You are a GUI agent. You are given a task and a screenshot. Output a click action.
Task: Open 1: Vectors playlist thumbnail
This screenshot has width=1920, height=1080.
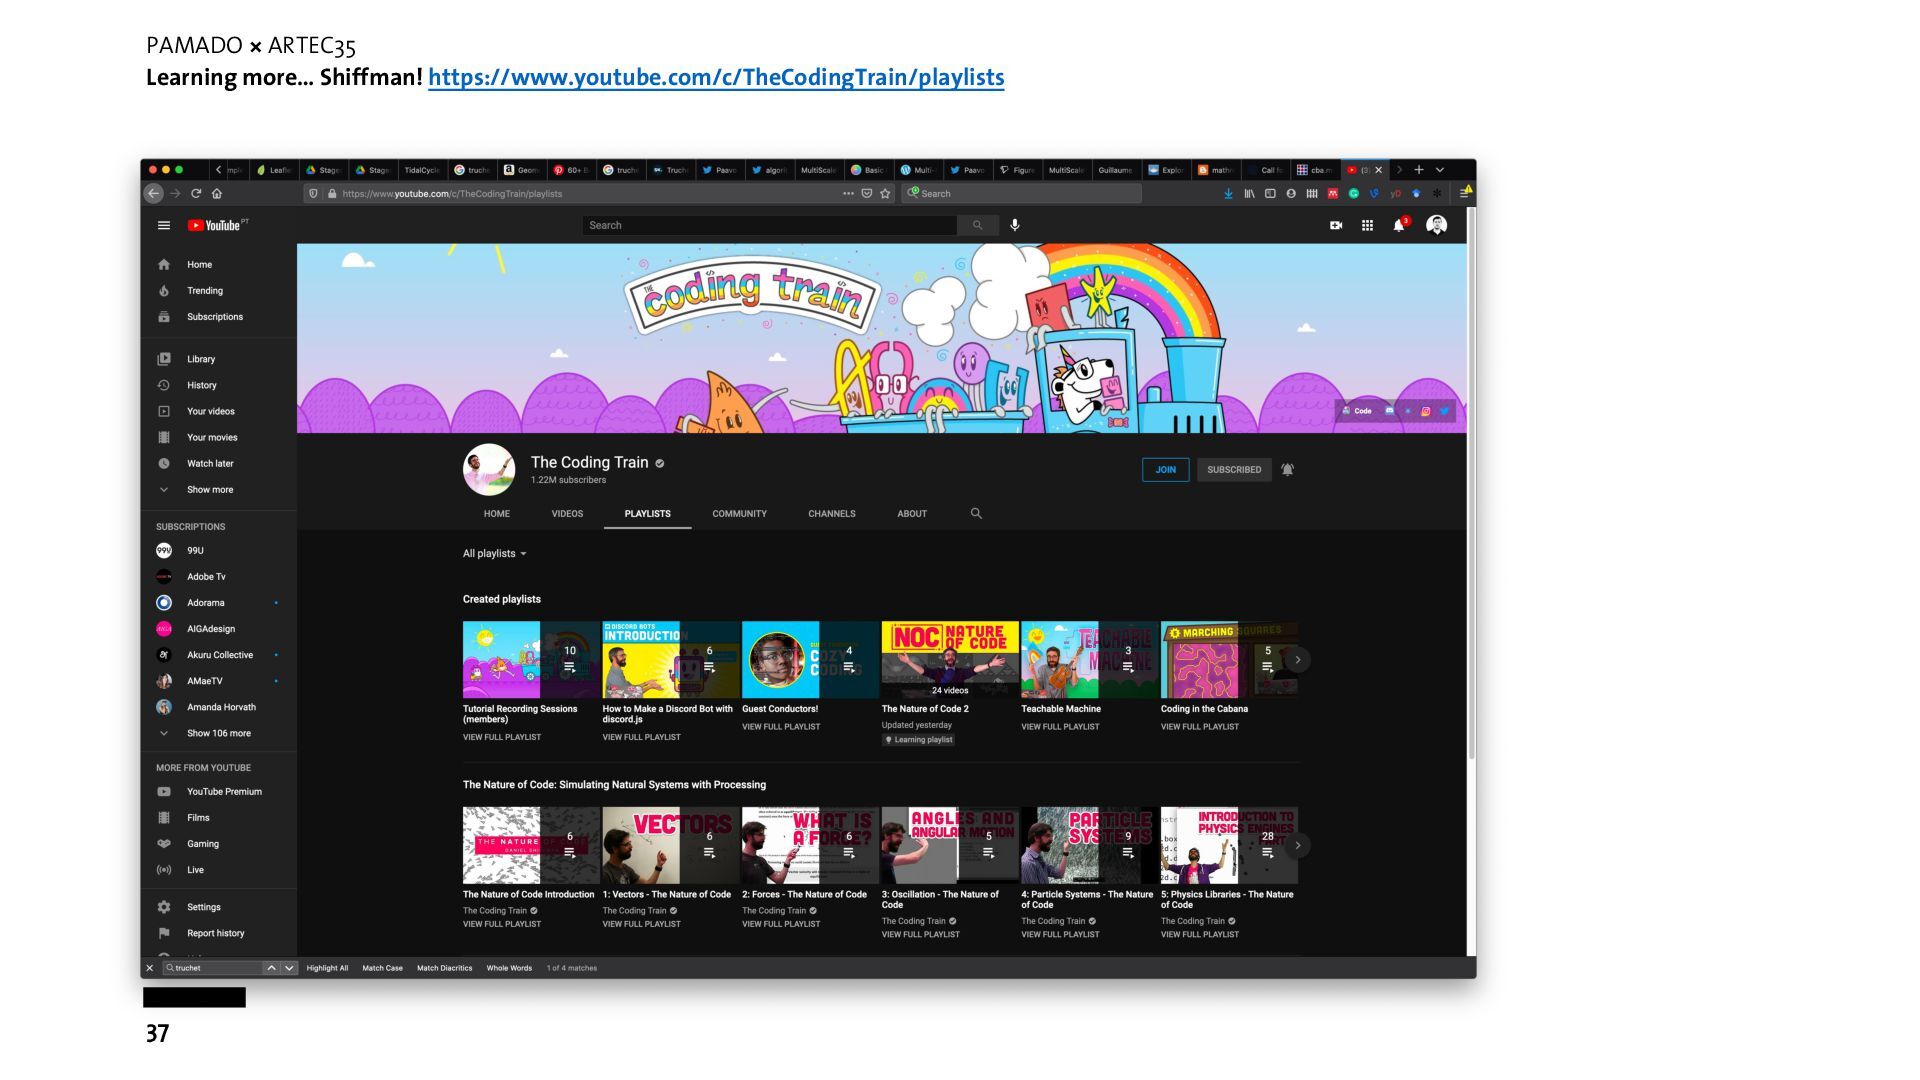tap(671, 846)
